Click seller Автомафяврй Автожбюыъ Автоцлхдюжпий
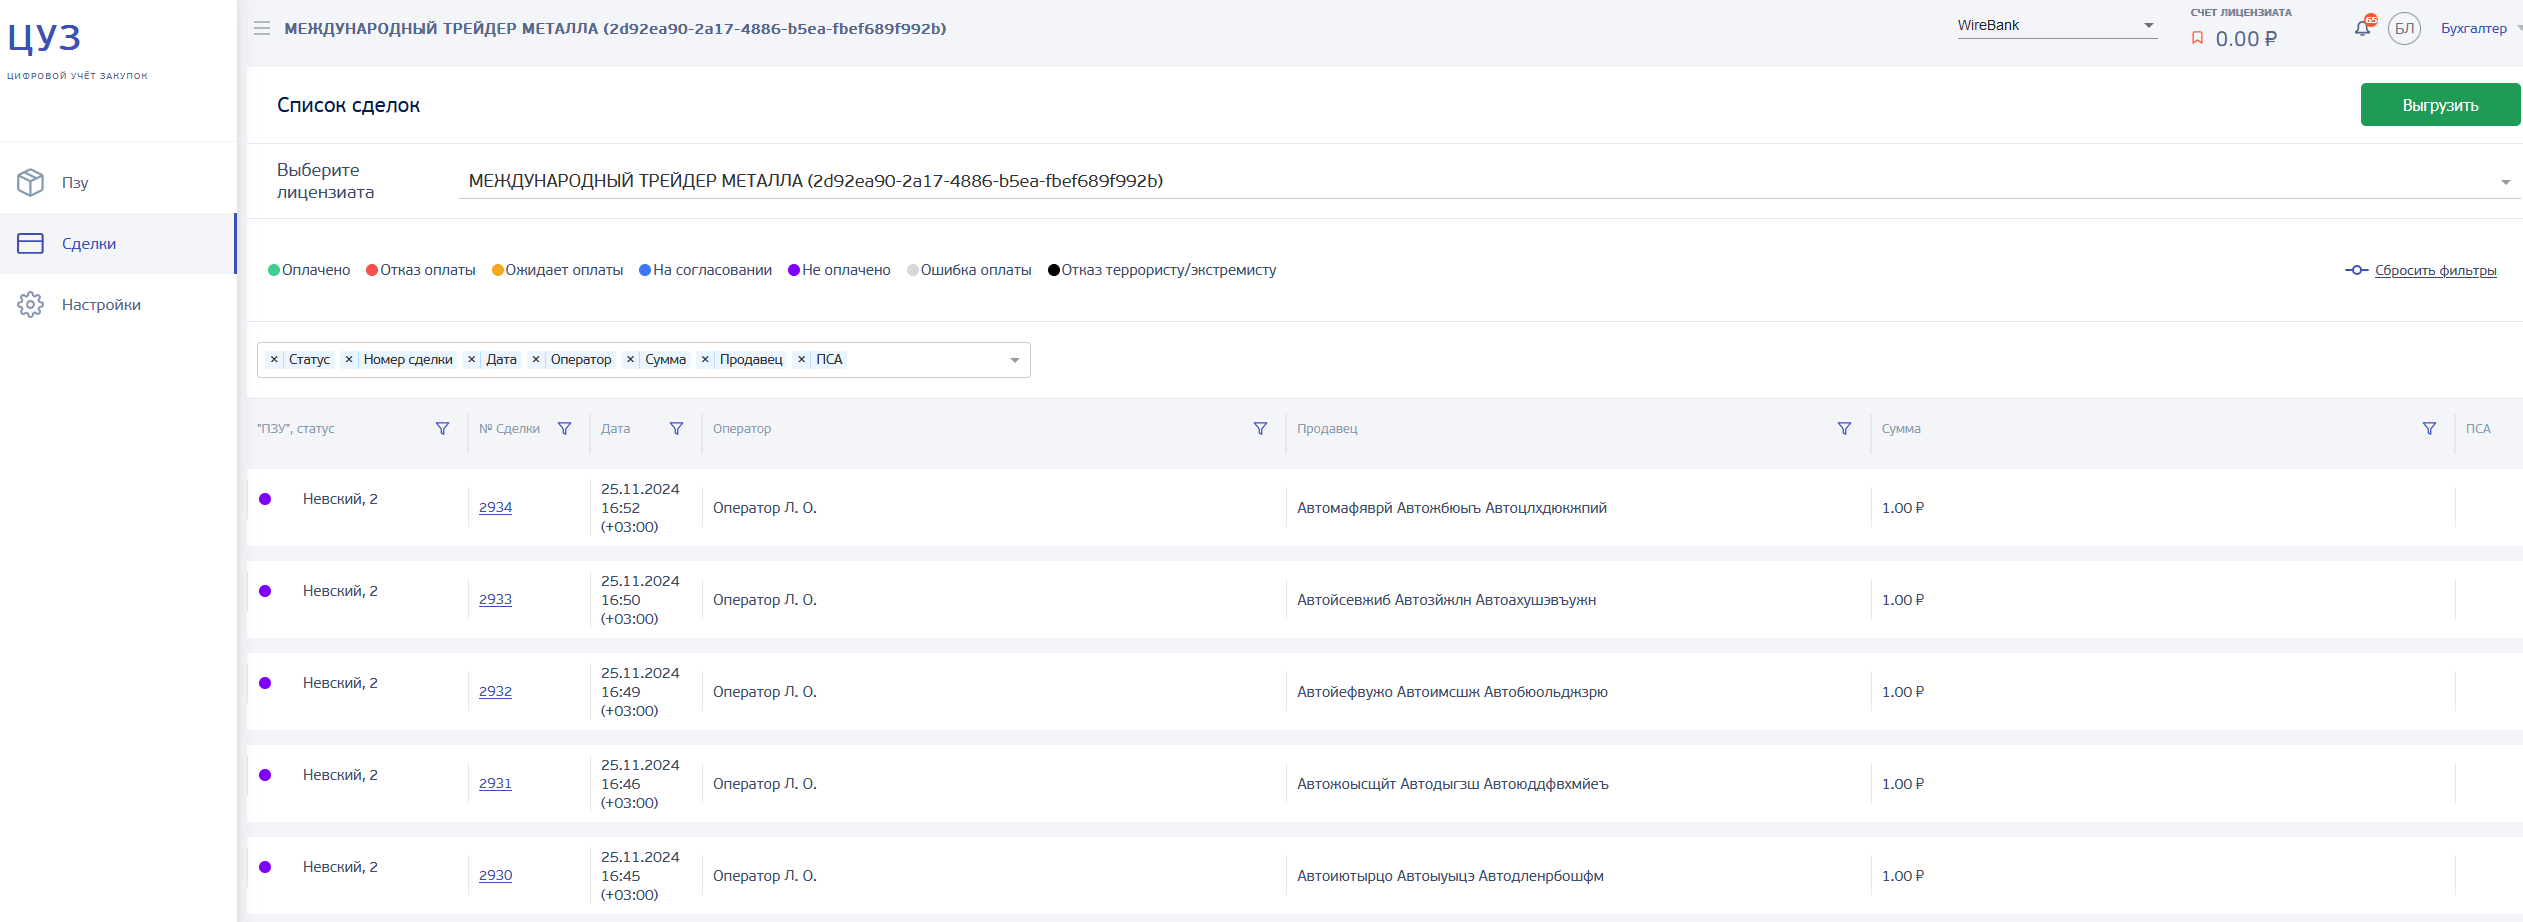This screenshot has width=2523, height=922. click(1452, 507)
